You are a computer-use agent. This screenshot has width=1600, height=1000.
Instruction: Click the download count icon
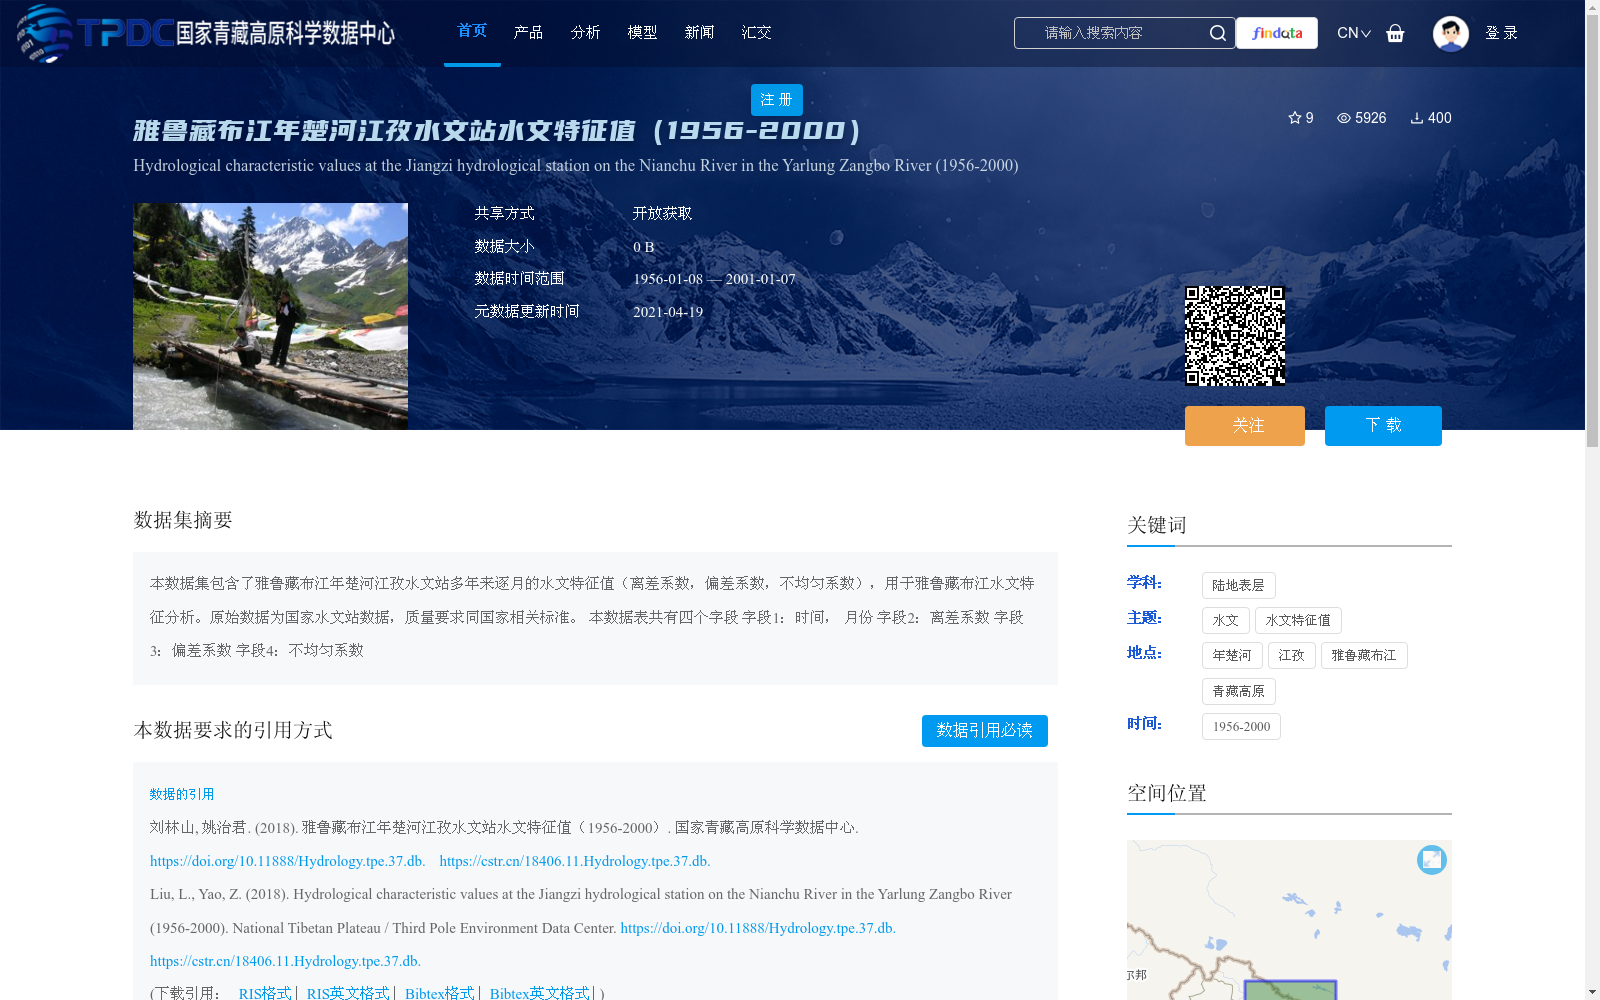(x=1416, y=118)
